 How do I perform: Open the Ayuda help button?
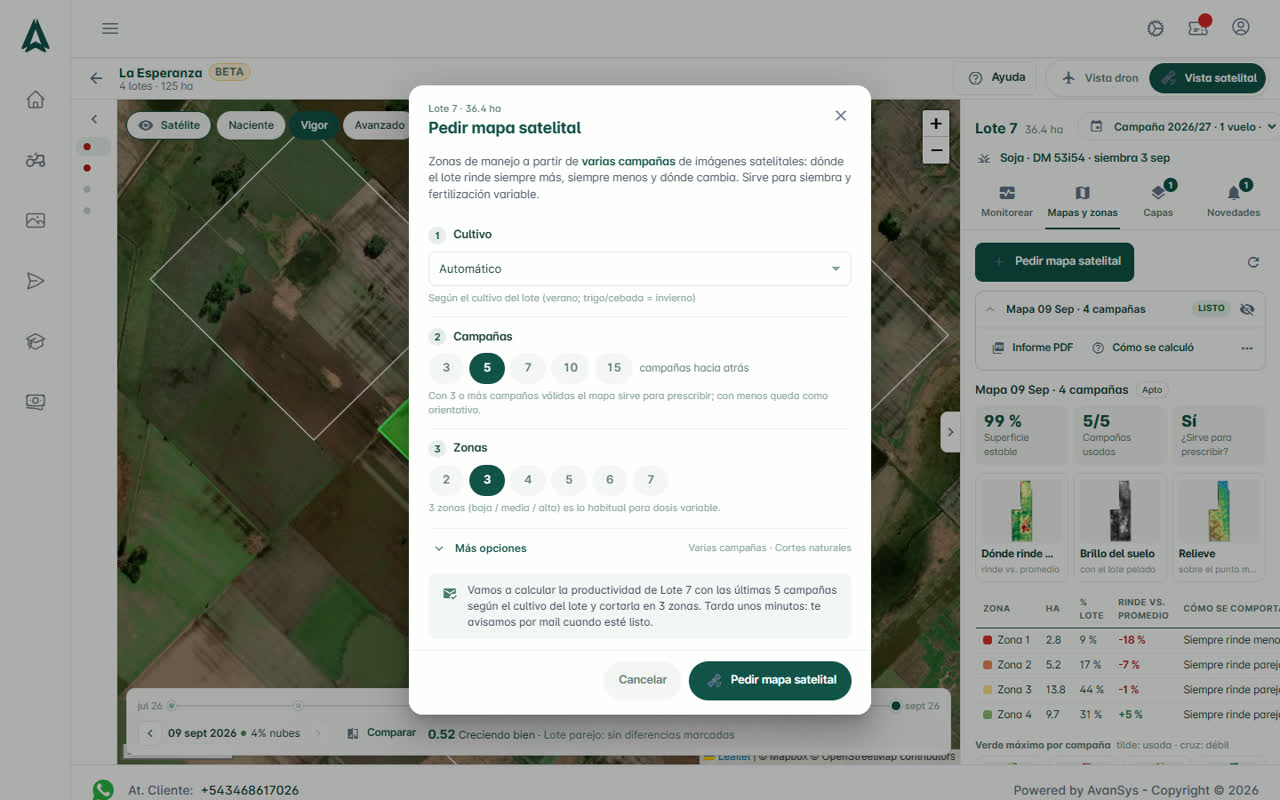pyautogui.click(x=997, y=78)
